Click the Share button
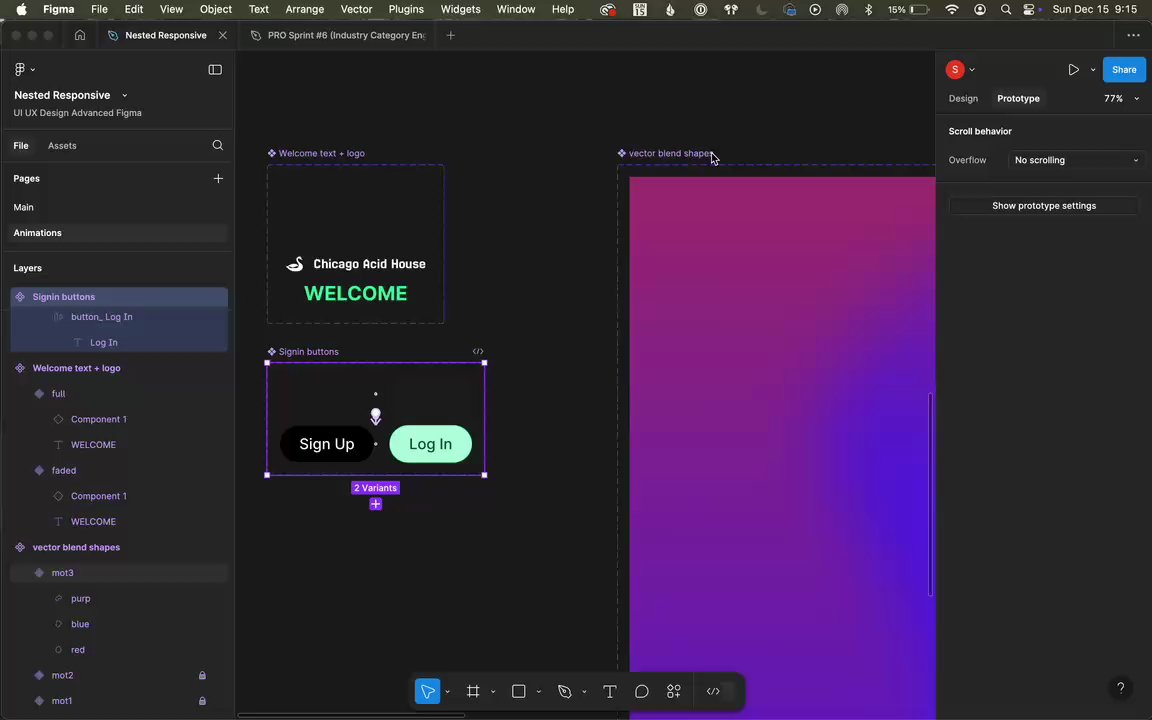The height and width of the screenshot is (720, 1152). coord(1124,70)
